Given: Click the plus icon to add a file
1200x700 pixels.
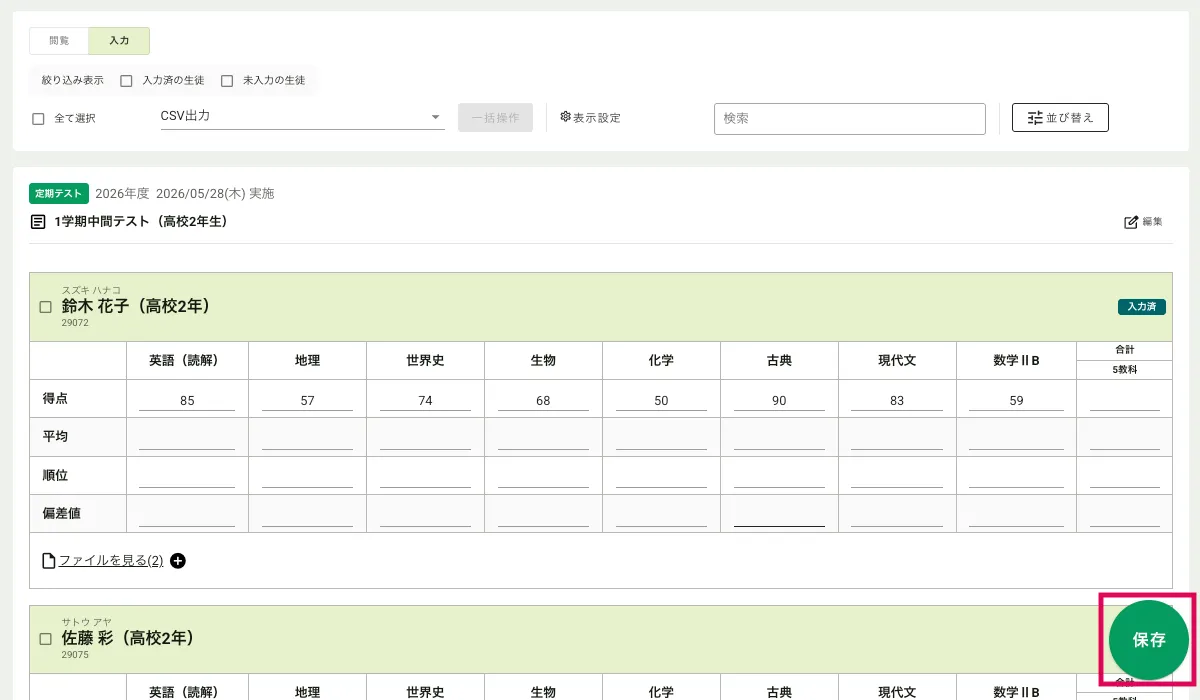Looking at the screenshot, I should [x=178, y=561].
